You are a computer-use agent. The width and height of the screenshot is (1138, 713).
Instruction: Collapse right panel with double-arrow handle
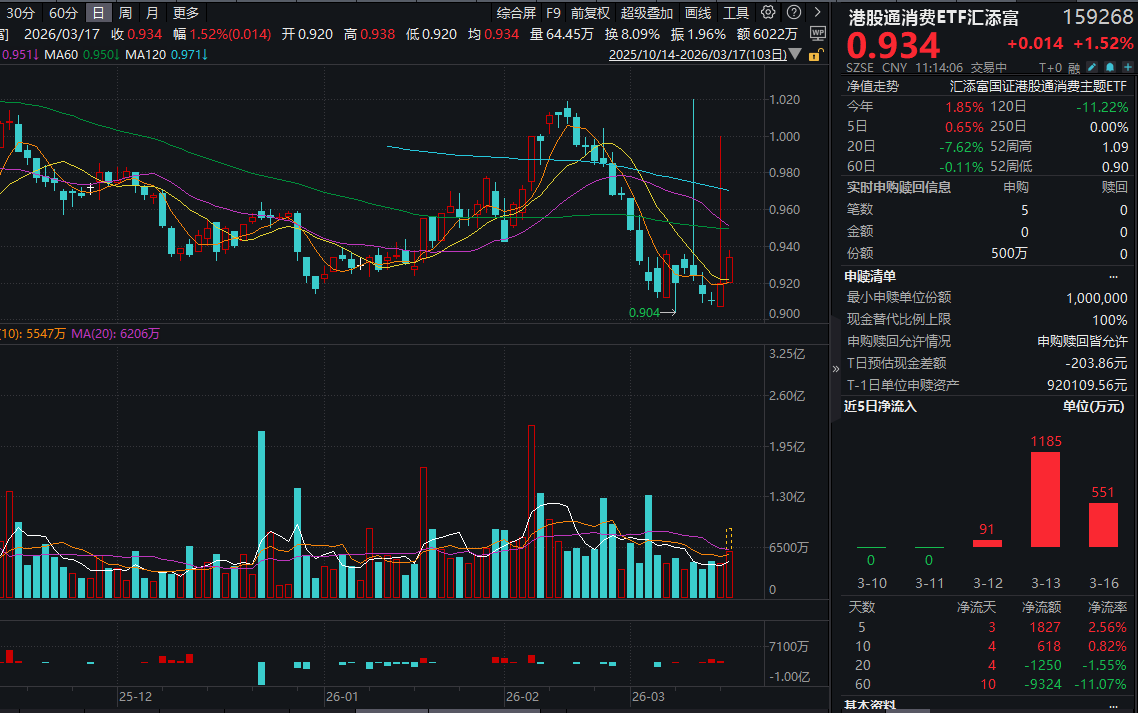tap(836, 368)
